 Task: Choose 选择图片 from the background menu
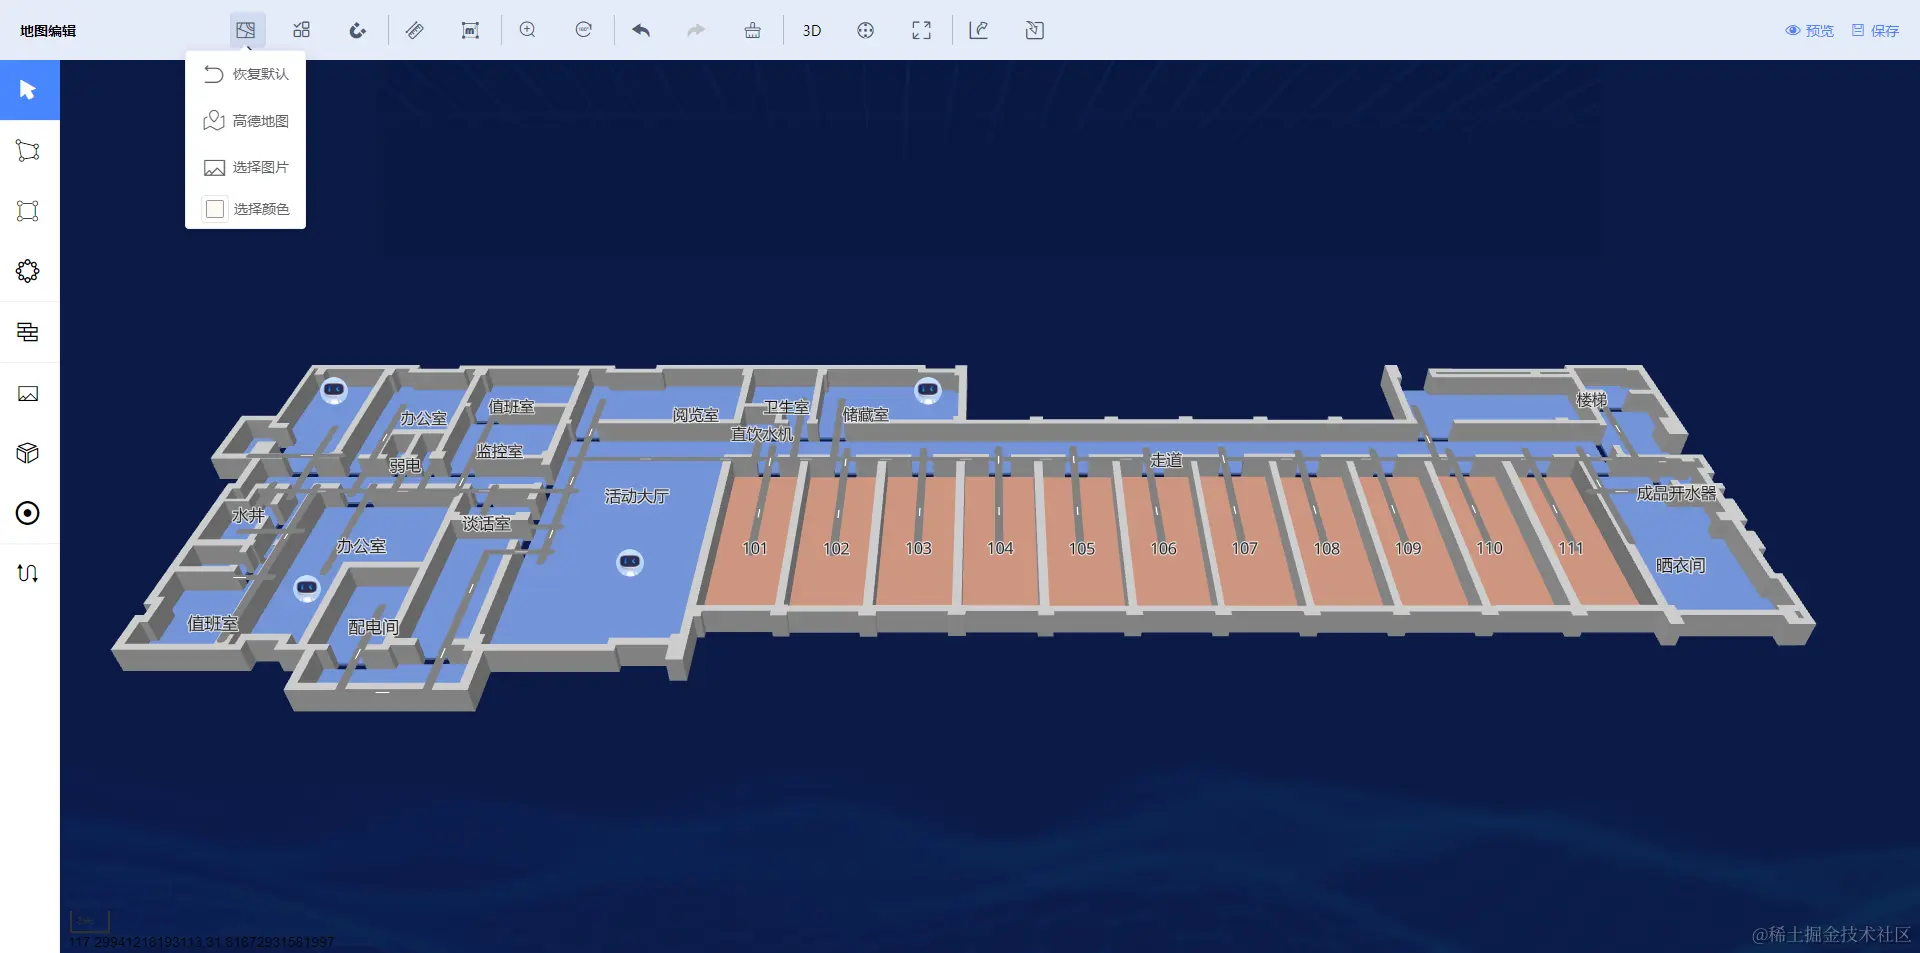(246, 167)
